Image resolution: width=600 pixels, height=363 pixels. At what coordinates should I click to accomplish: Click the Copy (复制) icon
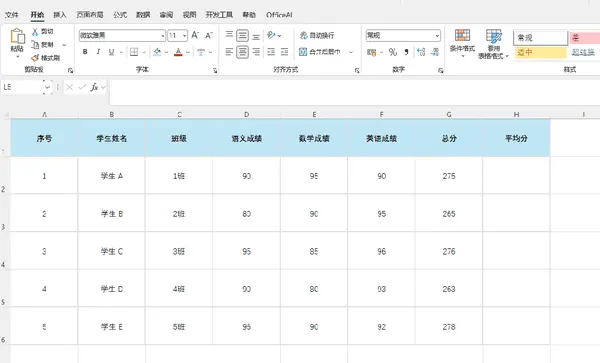click(x=35, y=45)
